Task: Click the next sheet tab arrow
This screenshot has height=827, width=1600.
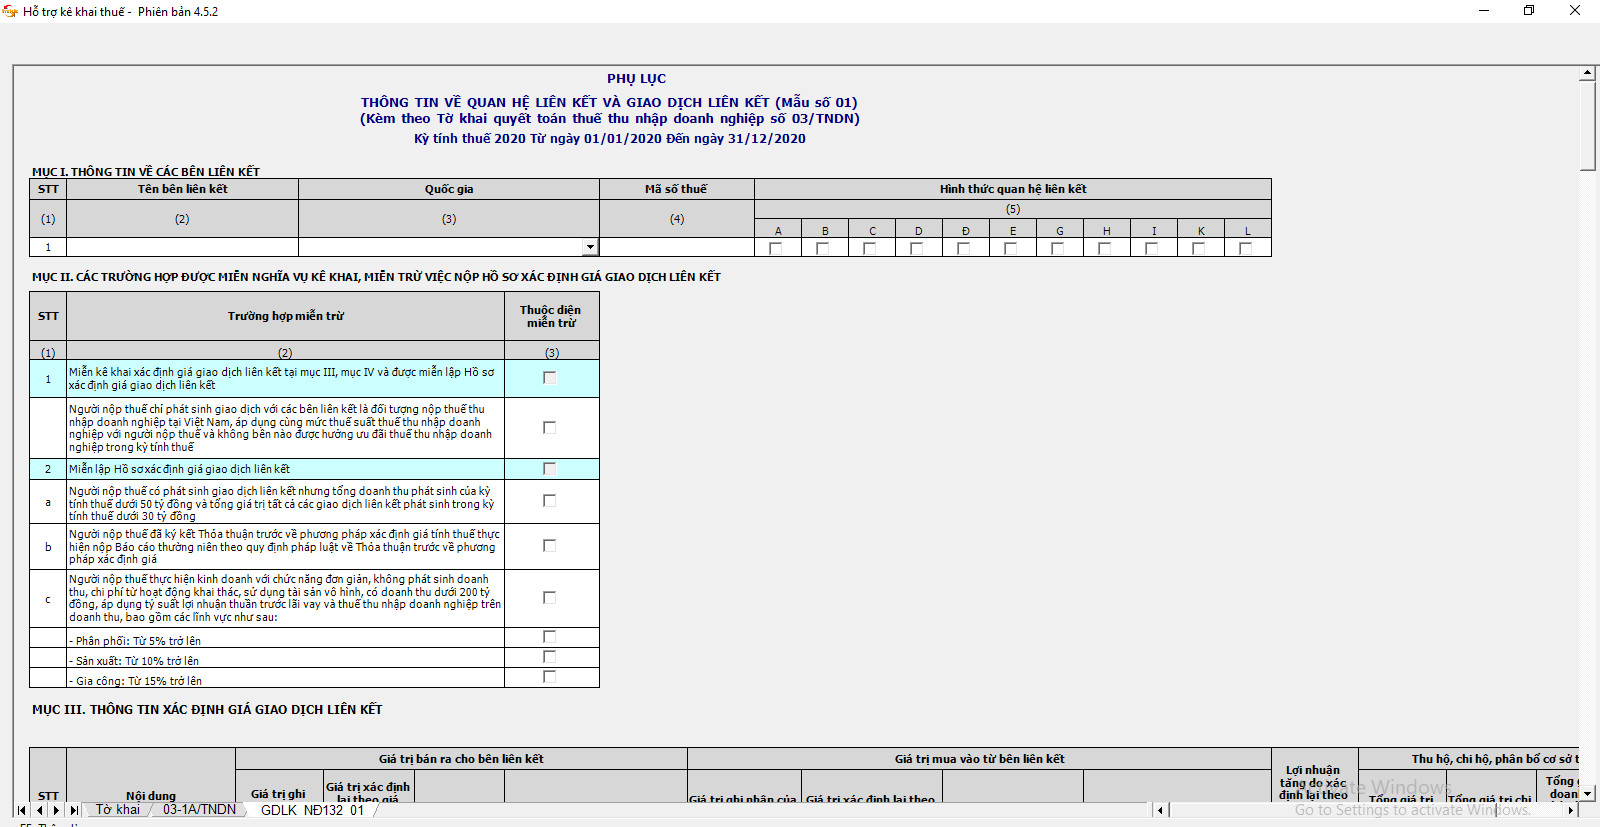Action: click(56, 810)
